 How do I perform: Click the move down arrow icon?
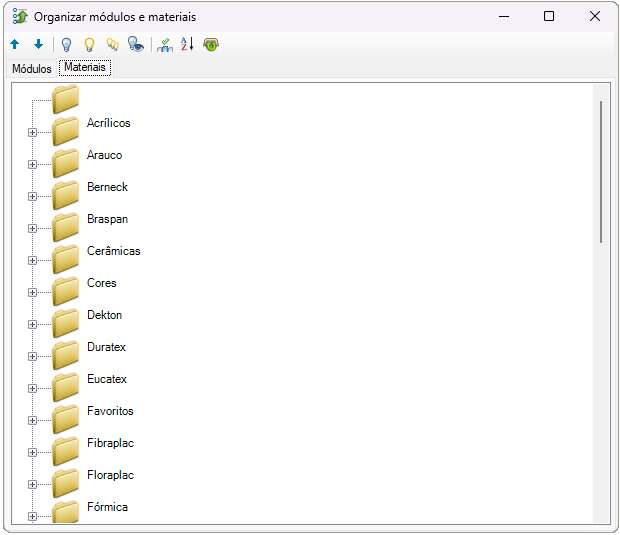point(38,44)
